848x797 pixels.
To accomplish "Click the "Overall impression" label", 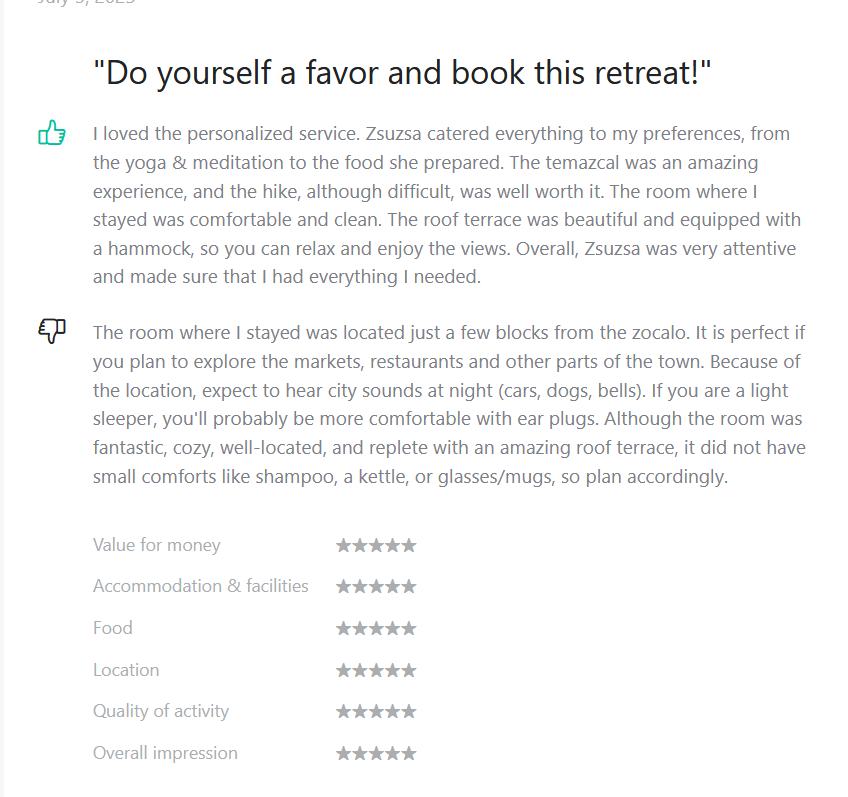I will tap(165, 753).
